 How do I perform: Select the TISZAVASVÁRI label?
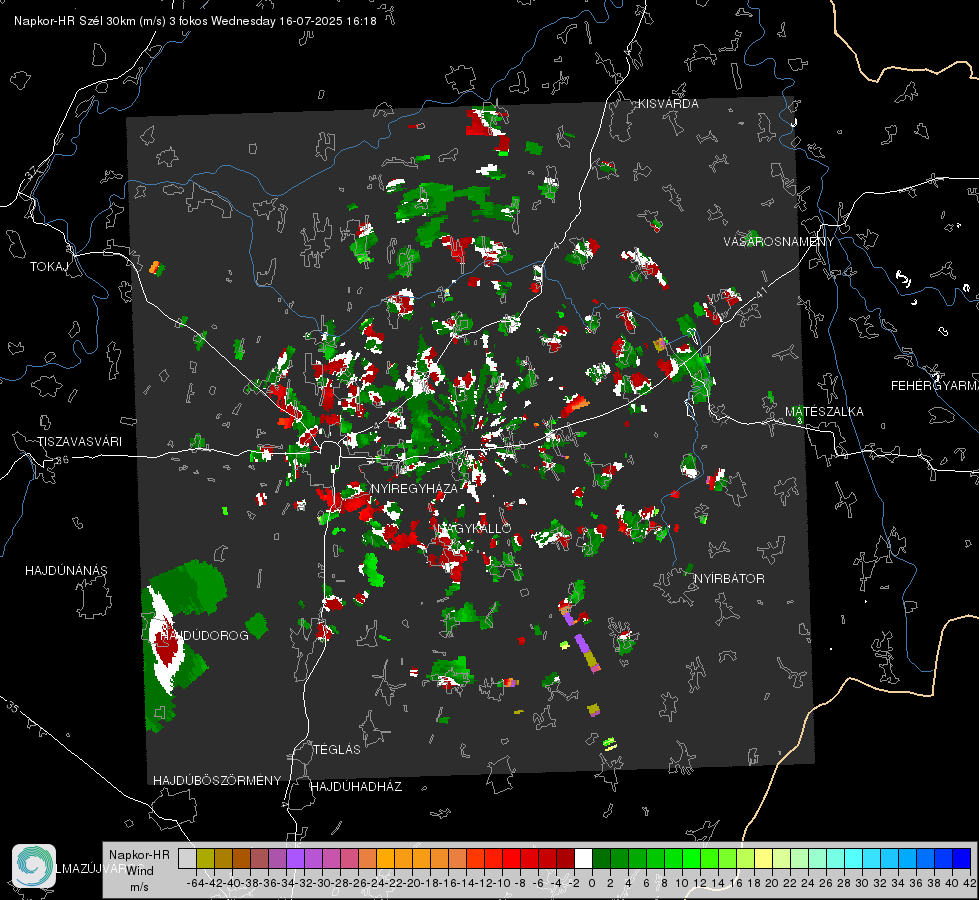click(79, 442)
